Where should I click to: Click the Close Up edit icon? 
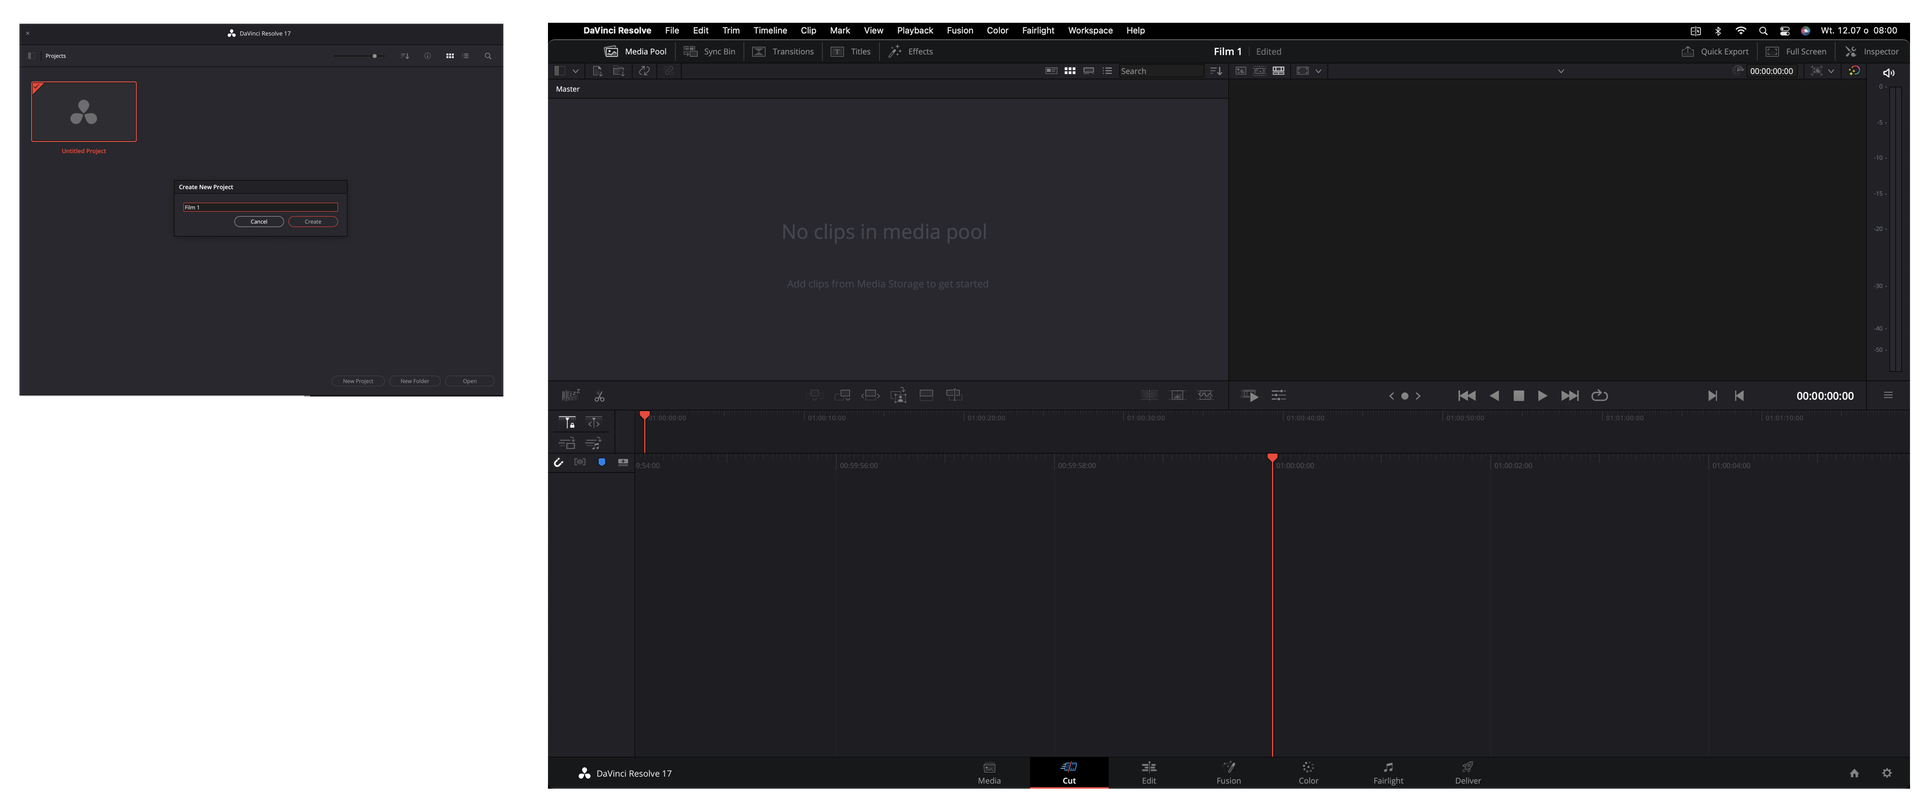coord(899,395)
